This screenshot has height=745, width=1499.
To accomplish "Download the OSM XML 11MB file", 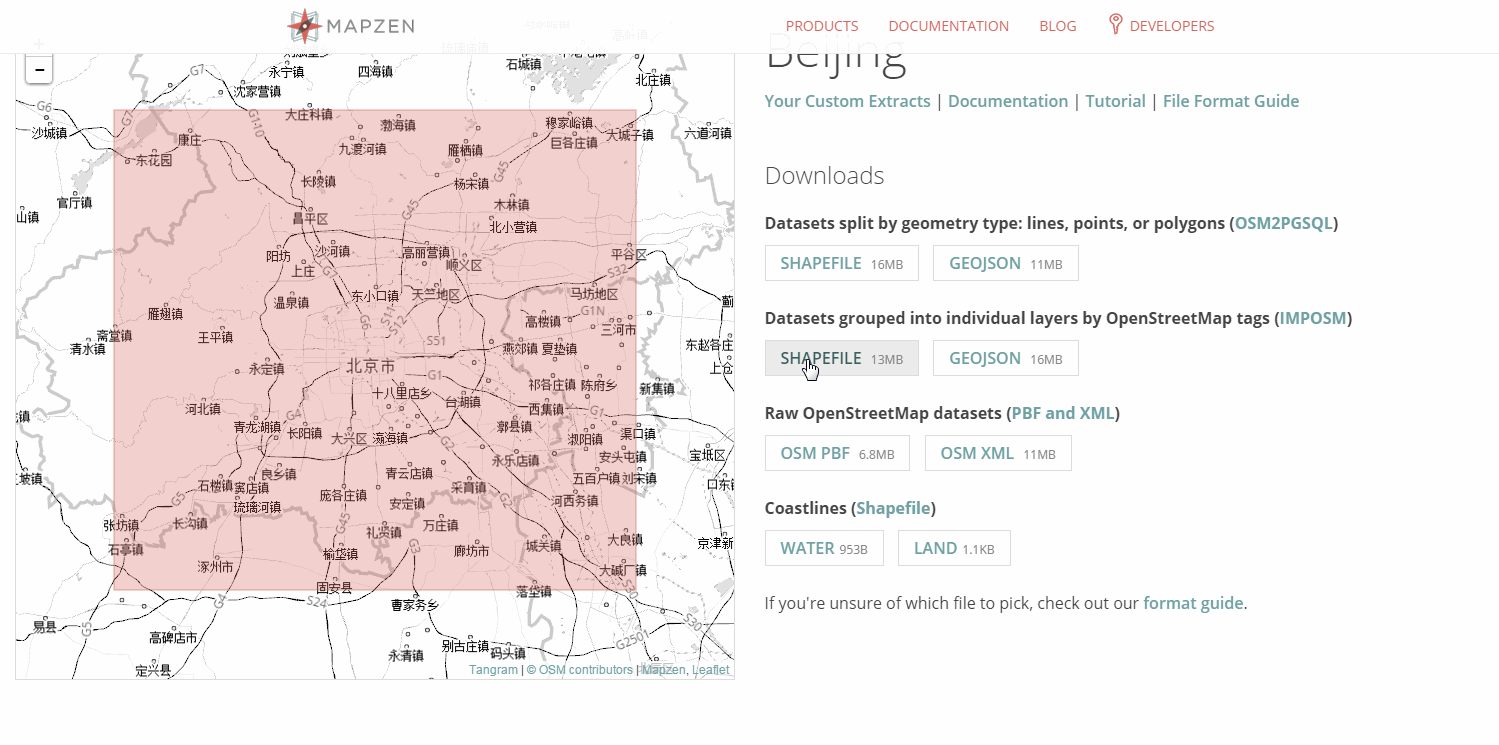I will (998, 453).
